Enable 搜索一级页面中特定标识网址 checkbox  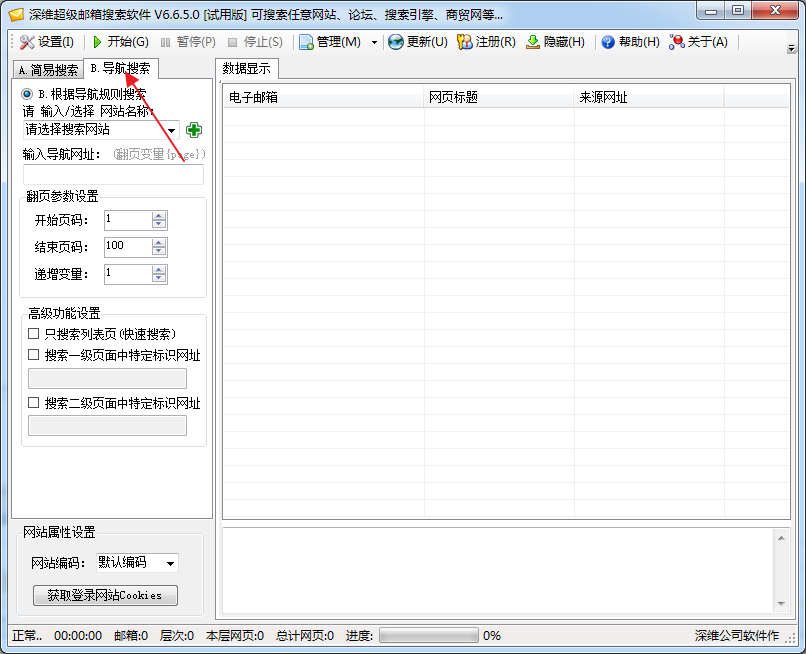click(x=33, y=355)
